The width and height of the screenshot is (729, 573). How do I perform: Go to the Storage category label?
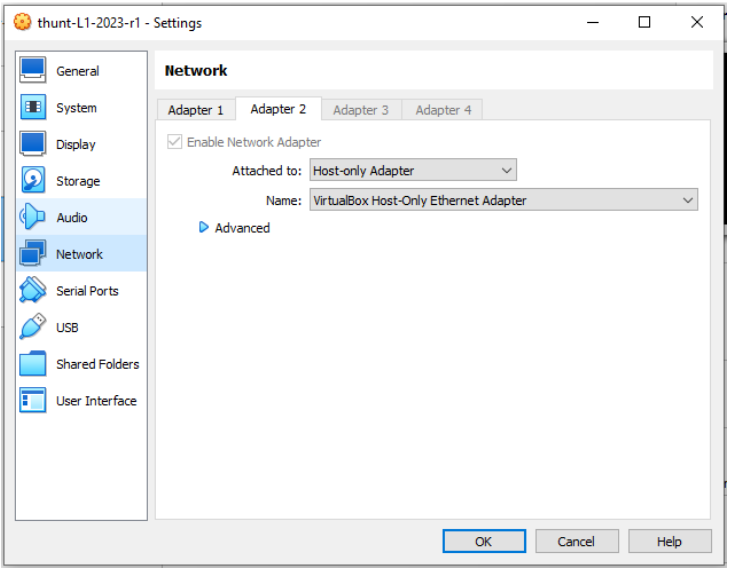click(x=78, y=181)
